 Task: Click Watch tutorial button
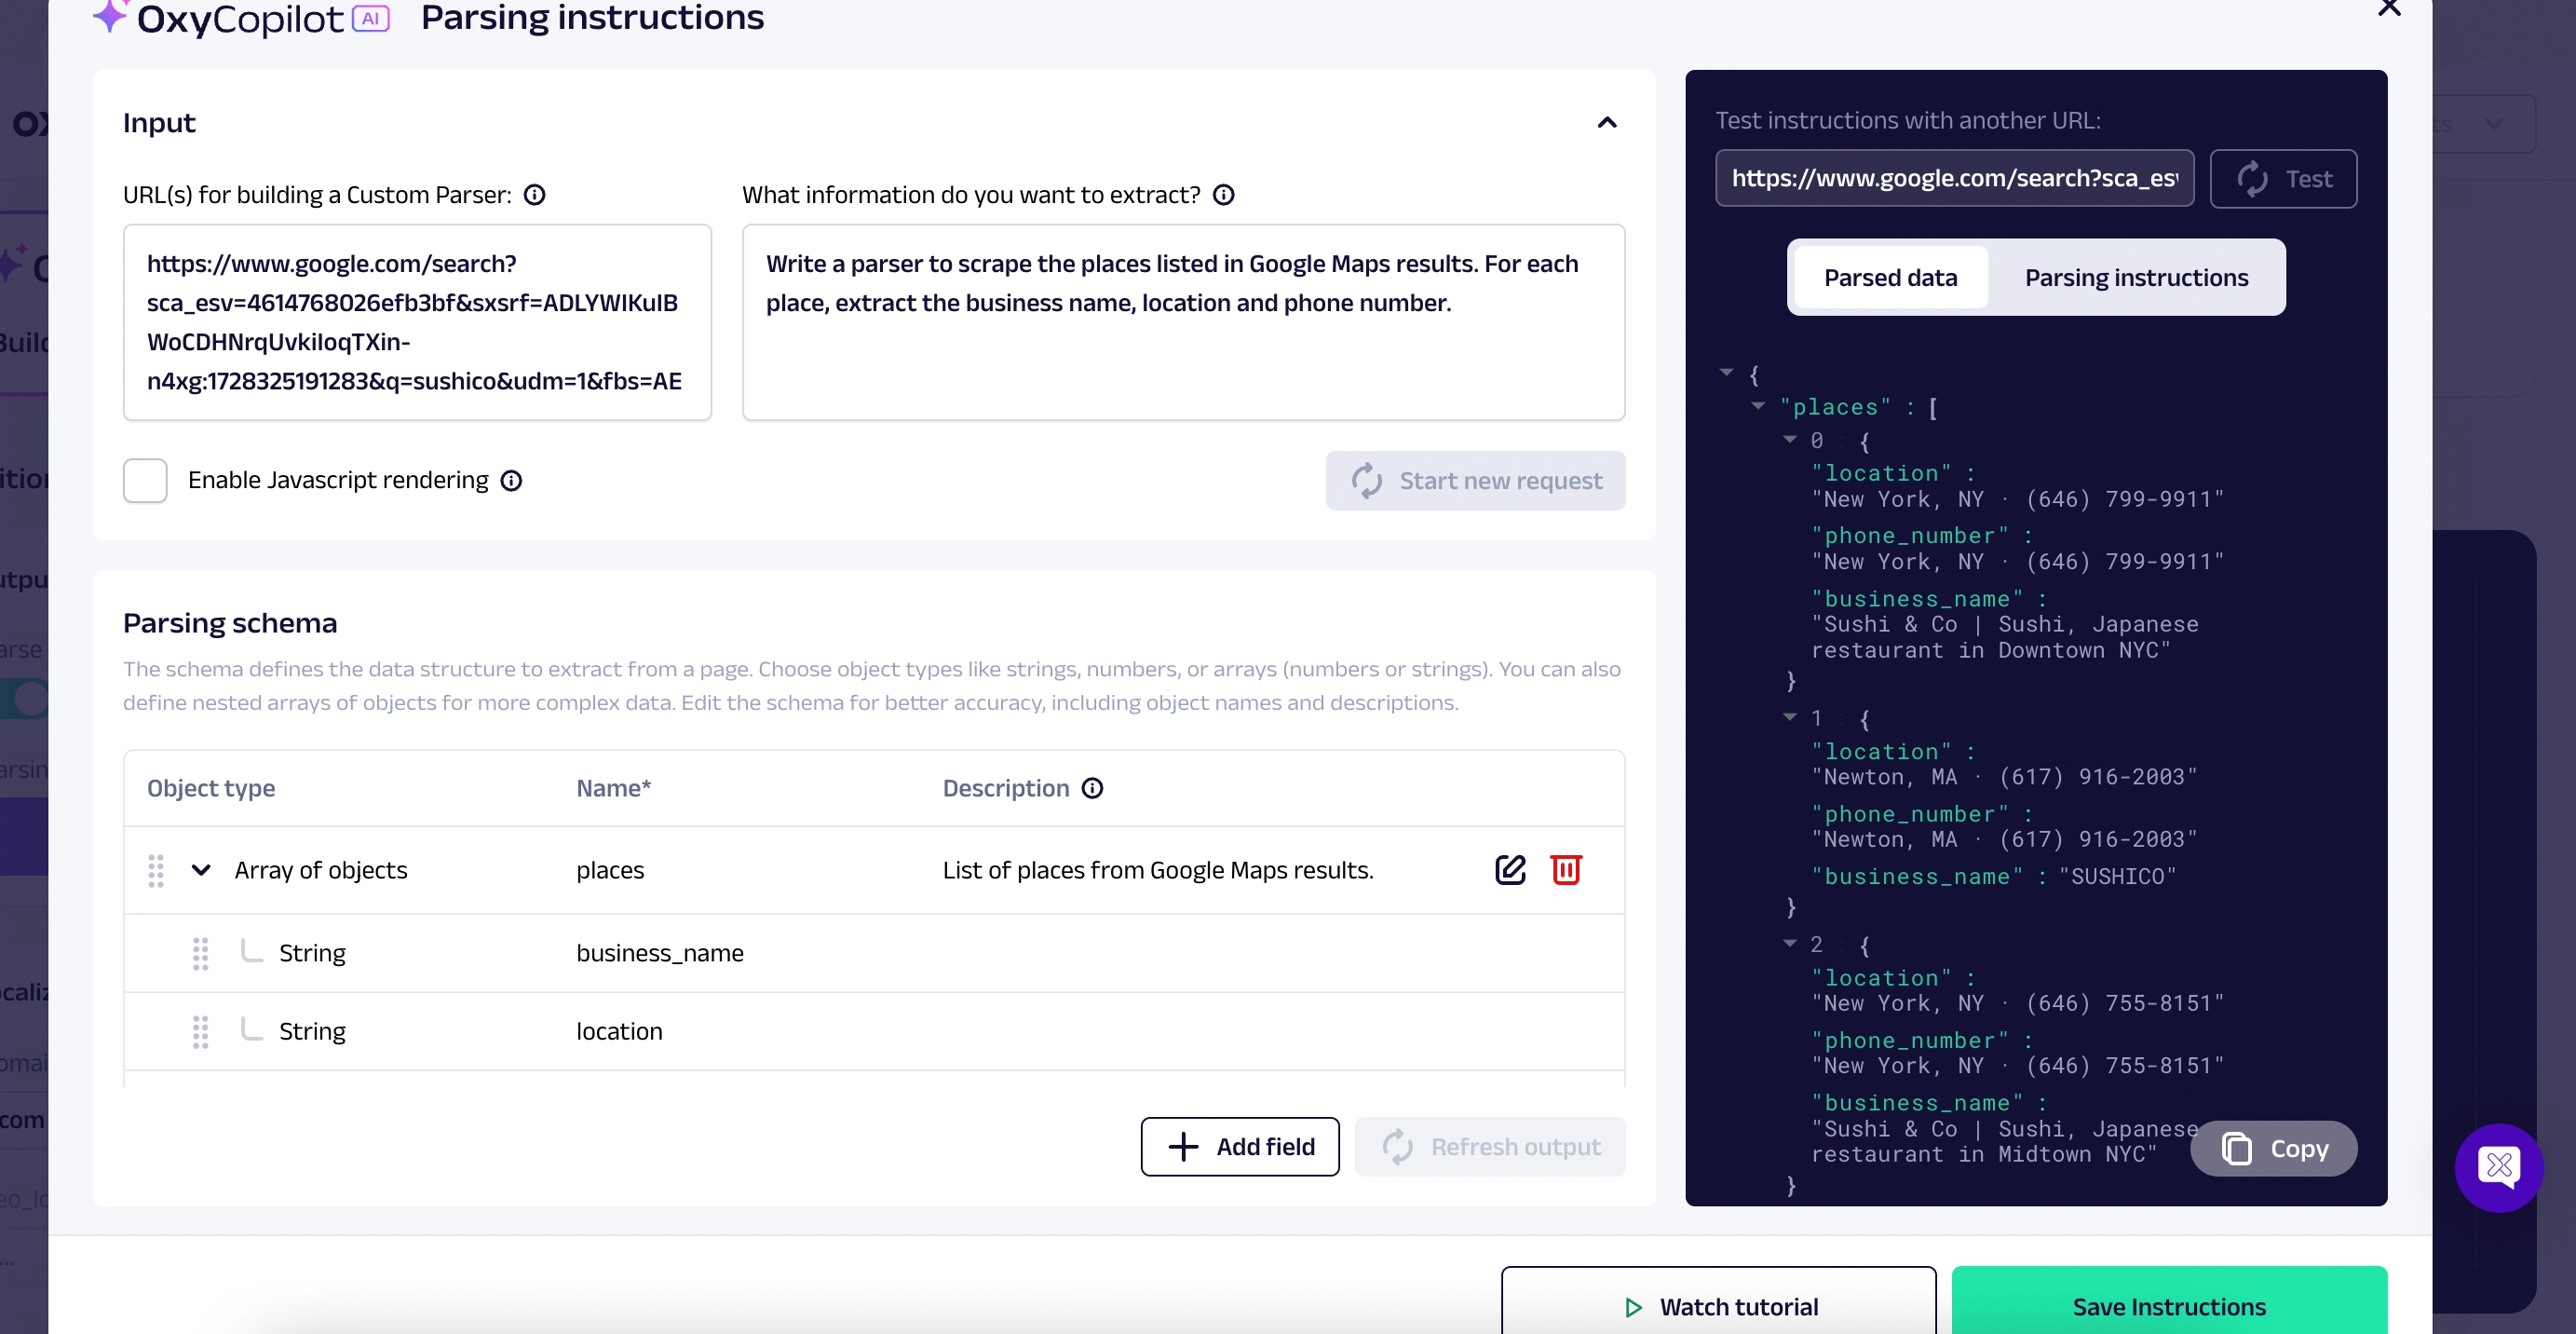(1718, 1305)
